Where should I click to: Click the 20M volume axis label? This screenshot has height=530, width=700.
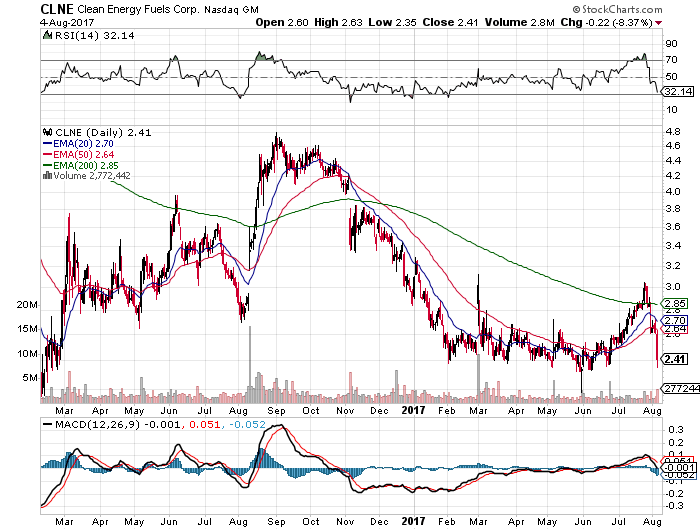tap(27, 305)
